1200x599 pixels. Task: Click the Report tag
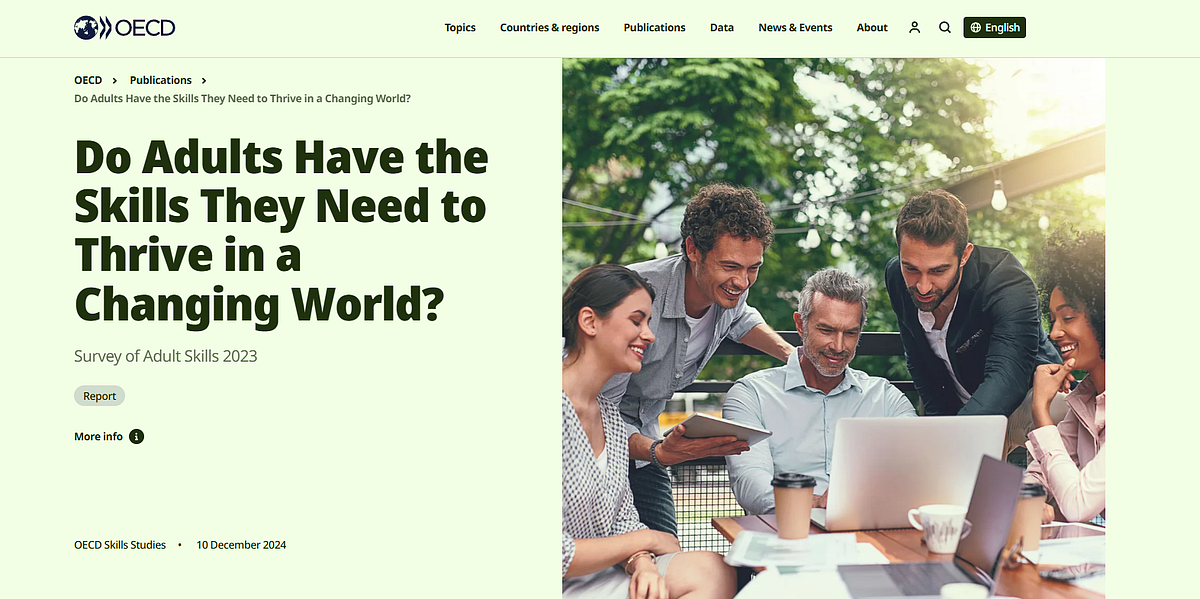pyautogui.click(x=99, y=396)
